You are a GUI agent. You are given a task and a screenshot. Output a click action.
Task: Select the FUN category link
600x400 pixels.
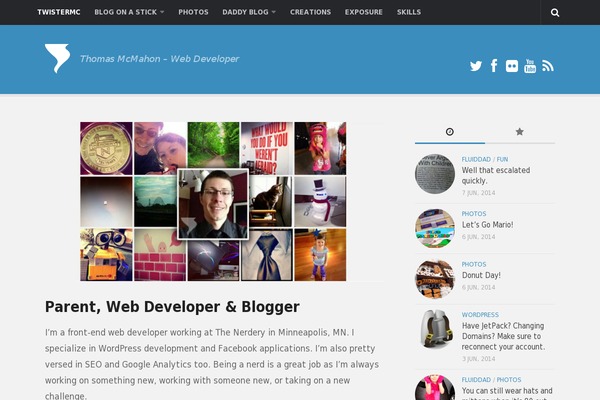point(502,159)
